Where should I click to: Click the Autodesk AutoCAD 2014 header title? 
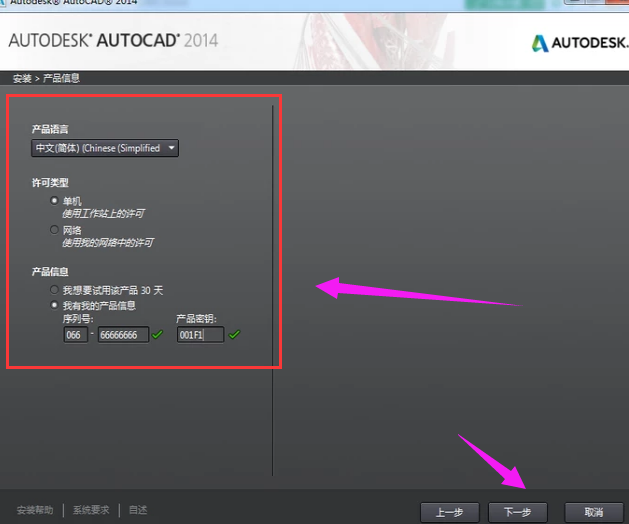[x=113, y=41]
